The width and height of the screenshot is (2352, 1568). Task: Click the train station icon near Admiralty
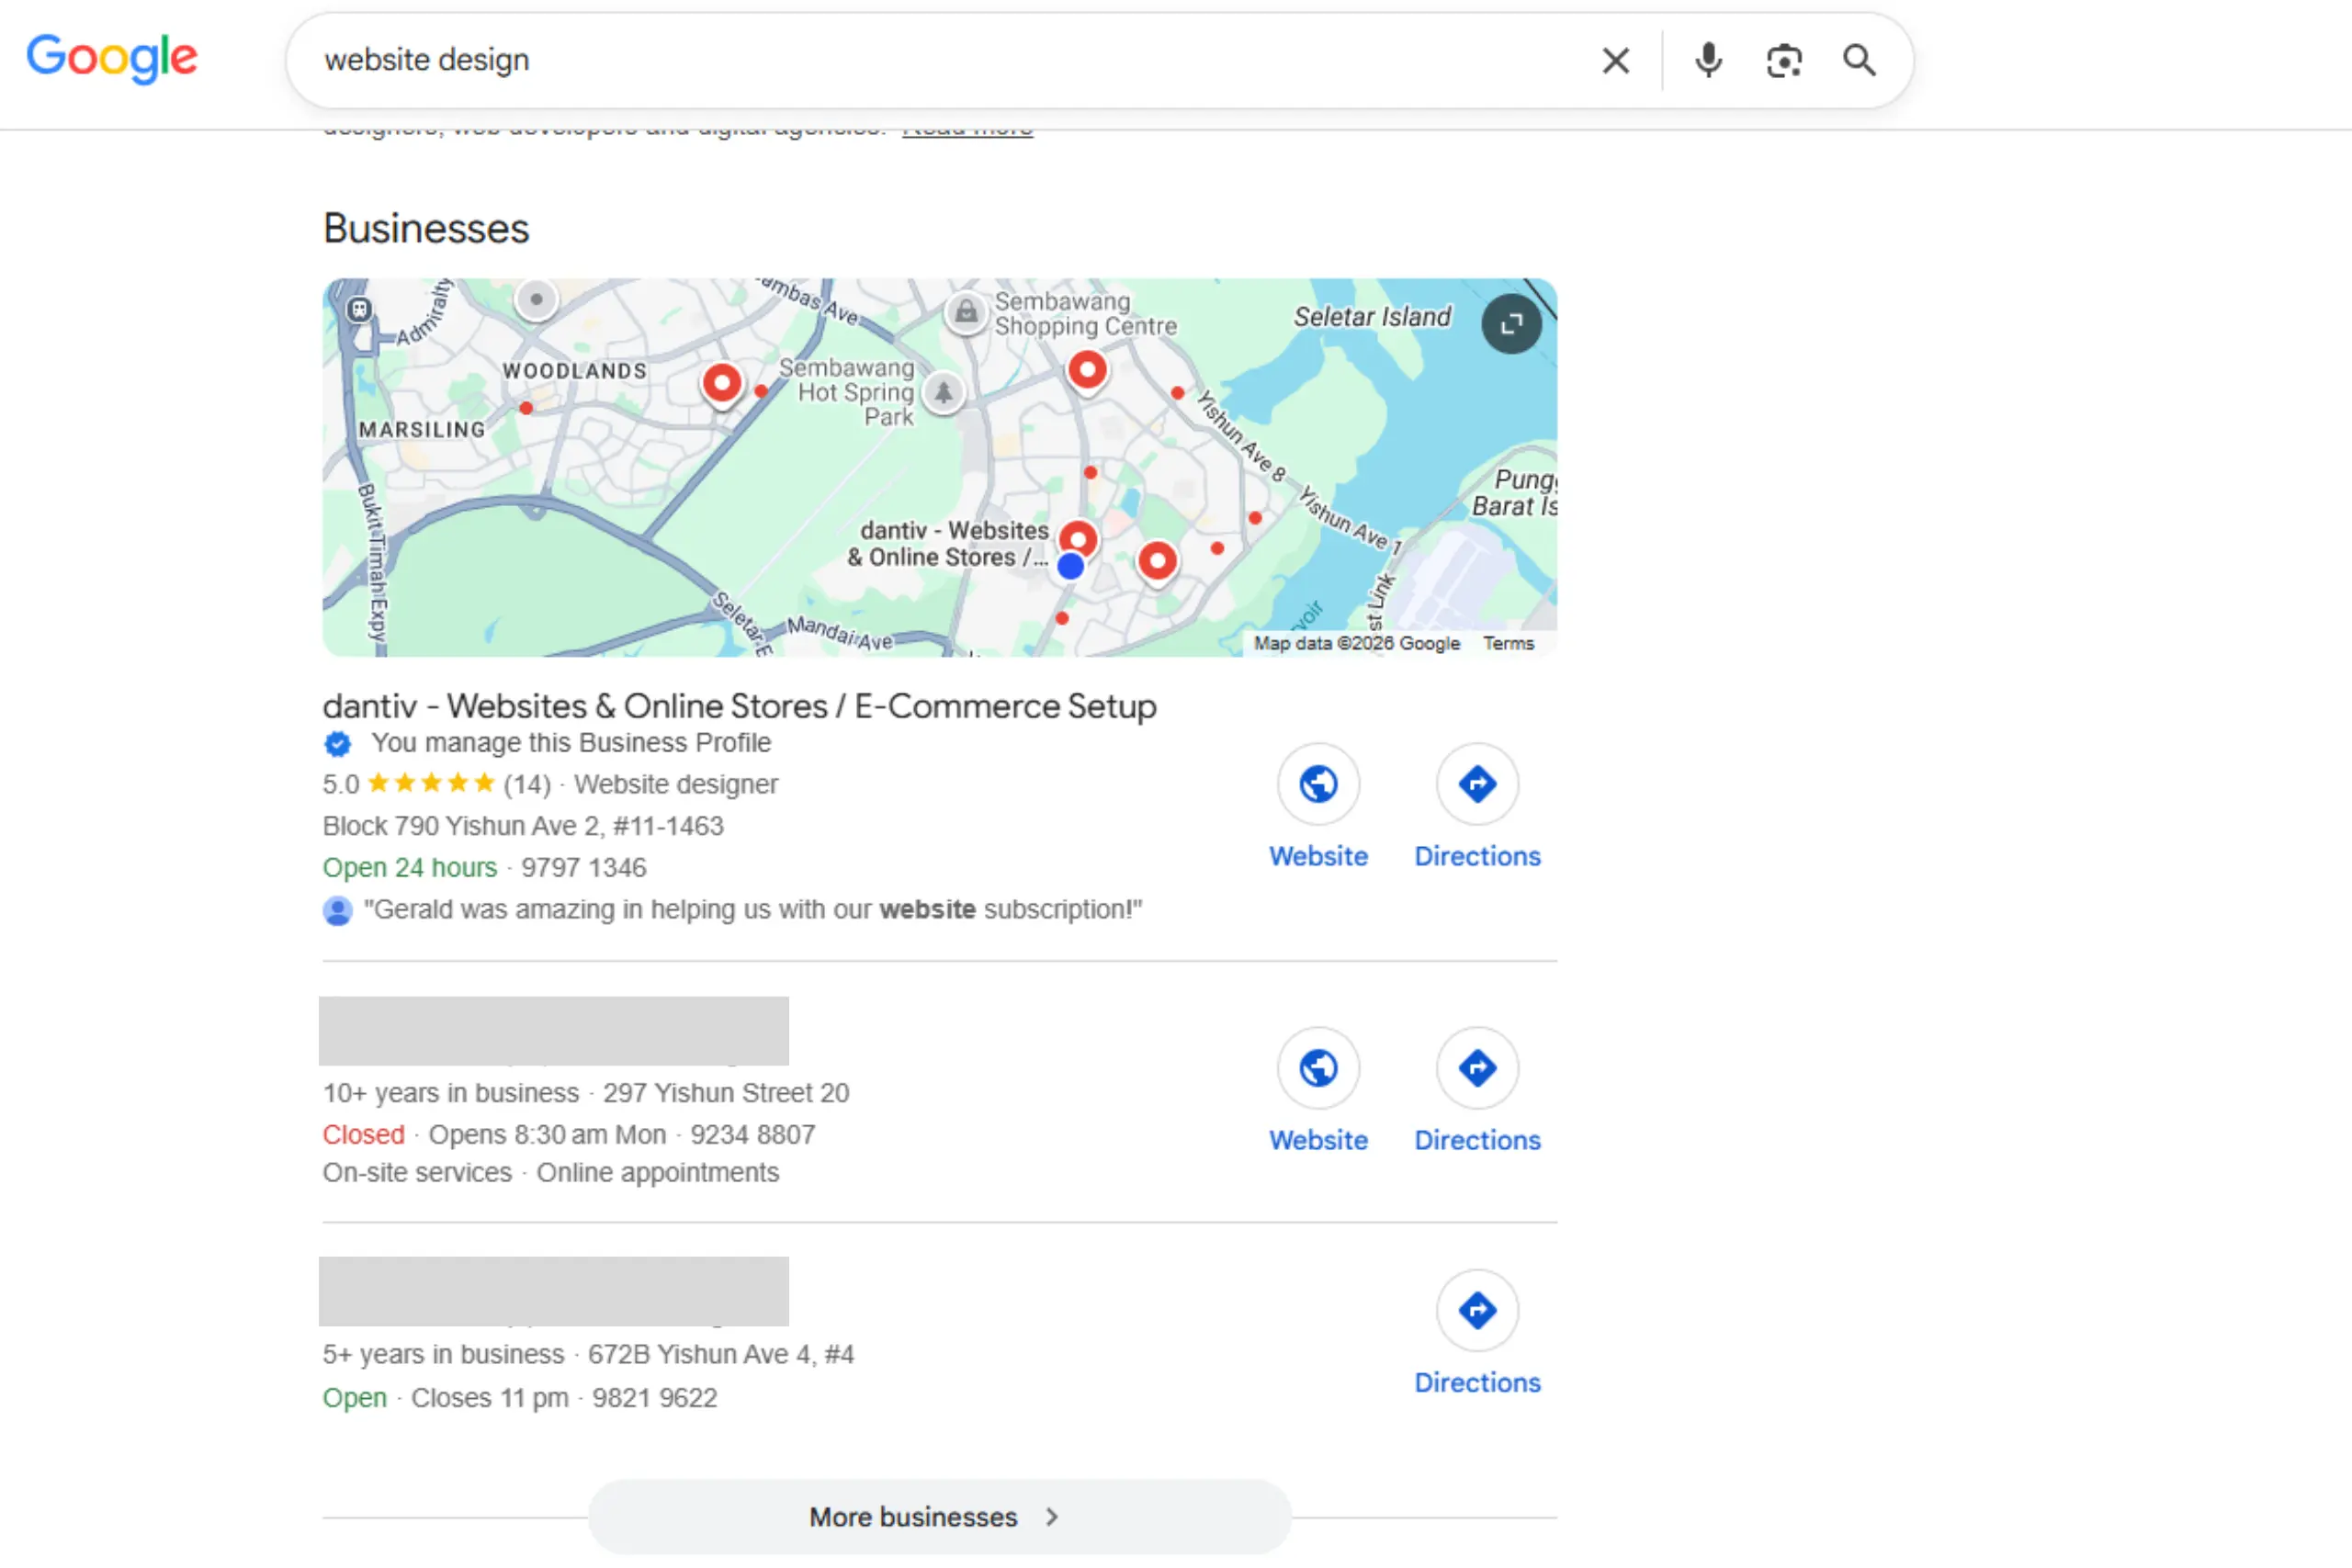point(359,310)
